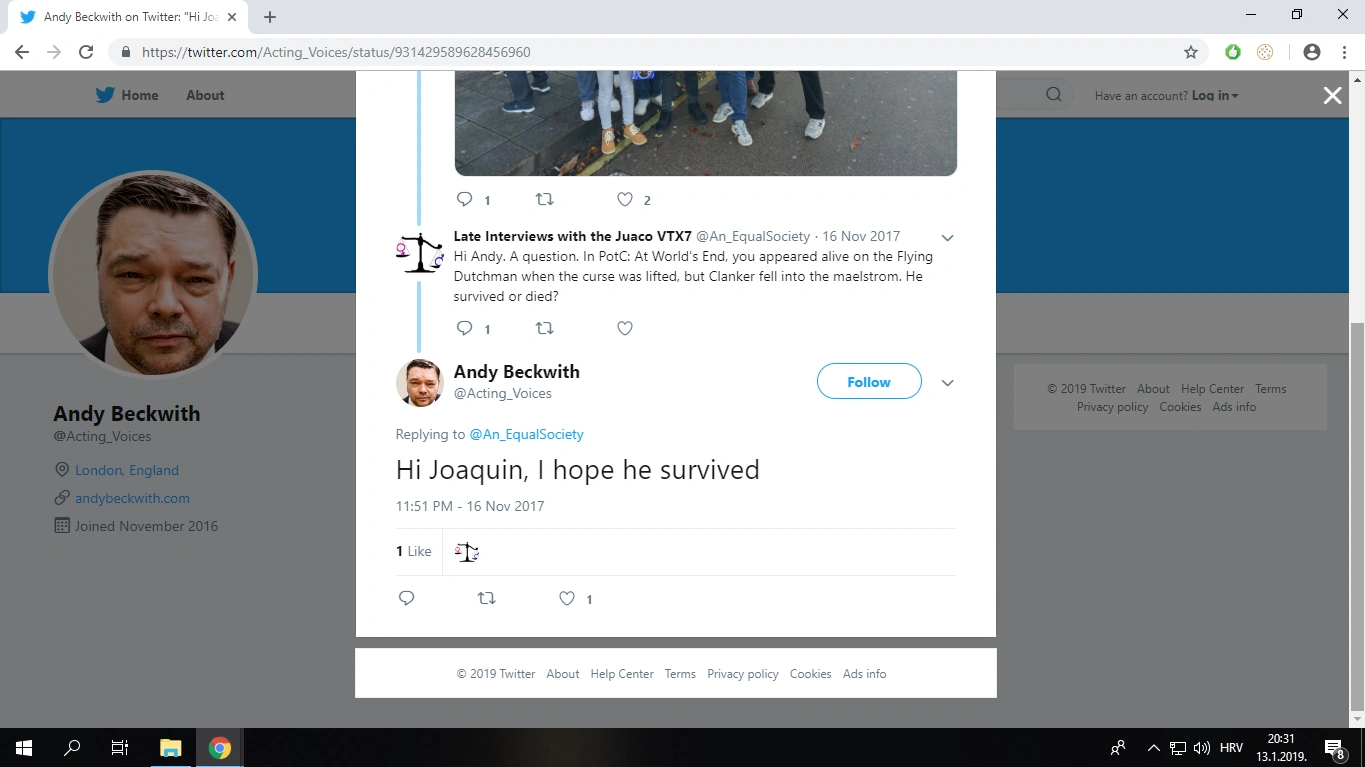Open Cookies in the right sidebar footer
This screenshot has width=1365, height=767.
tap(1180, 407)
